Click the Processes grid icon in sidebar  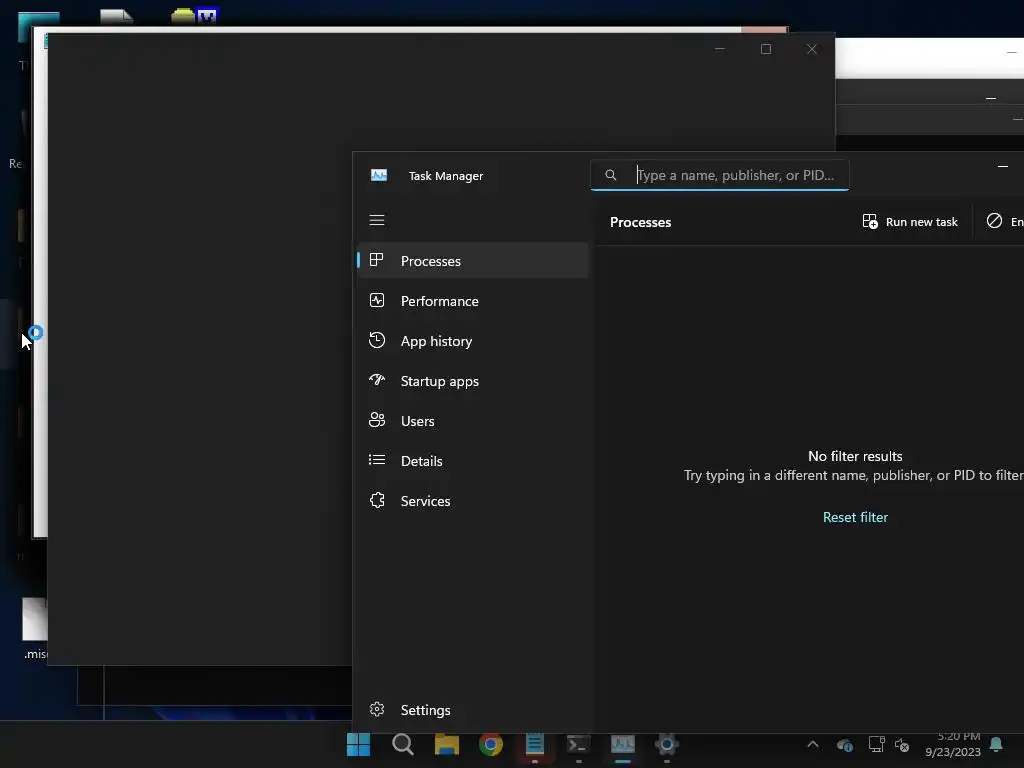tap(377, 260)
